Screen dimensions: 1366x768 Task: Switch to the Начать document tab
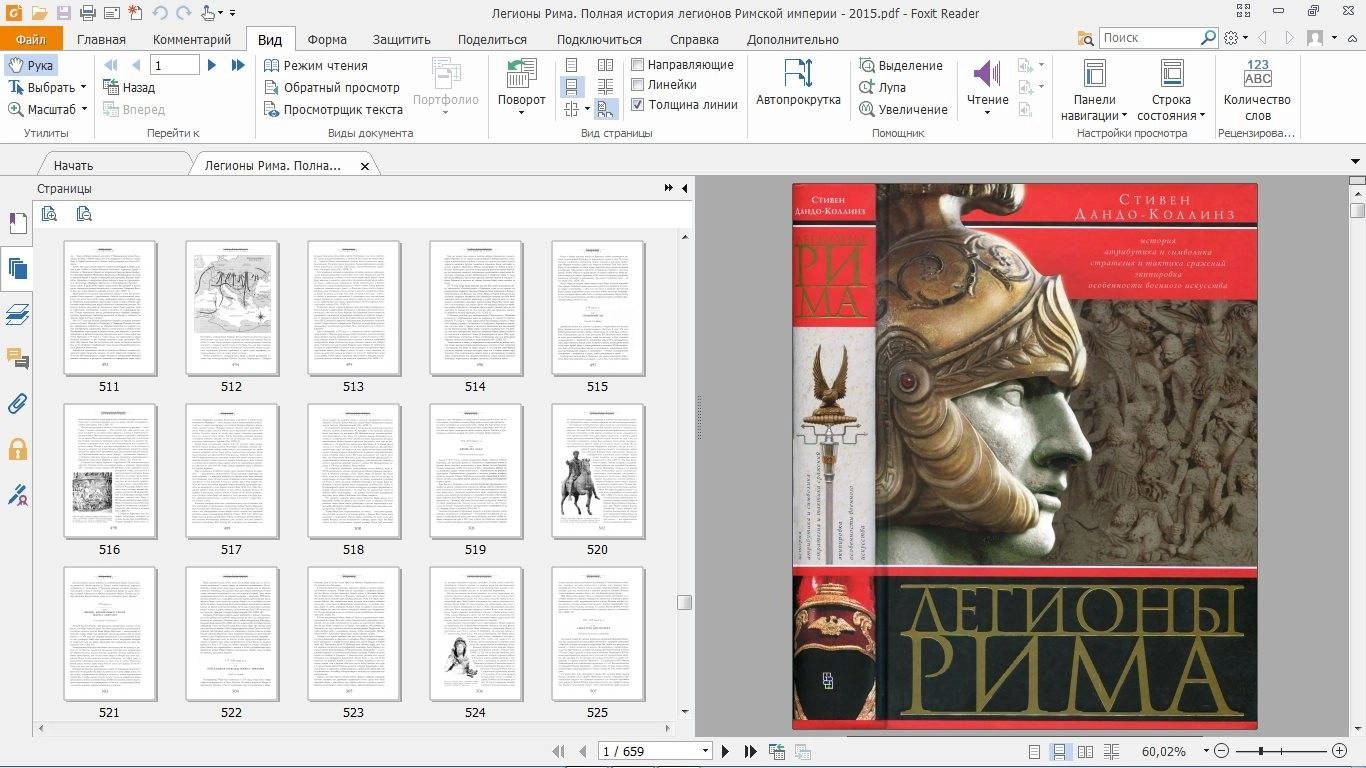pos(73,166)
